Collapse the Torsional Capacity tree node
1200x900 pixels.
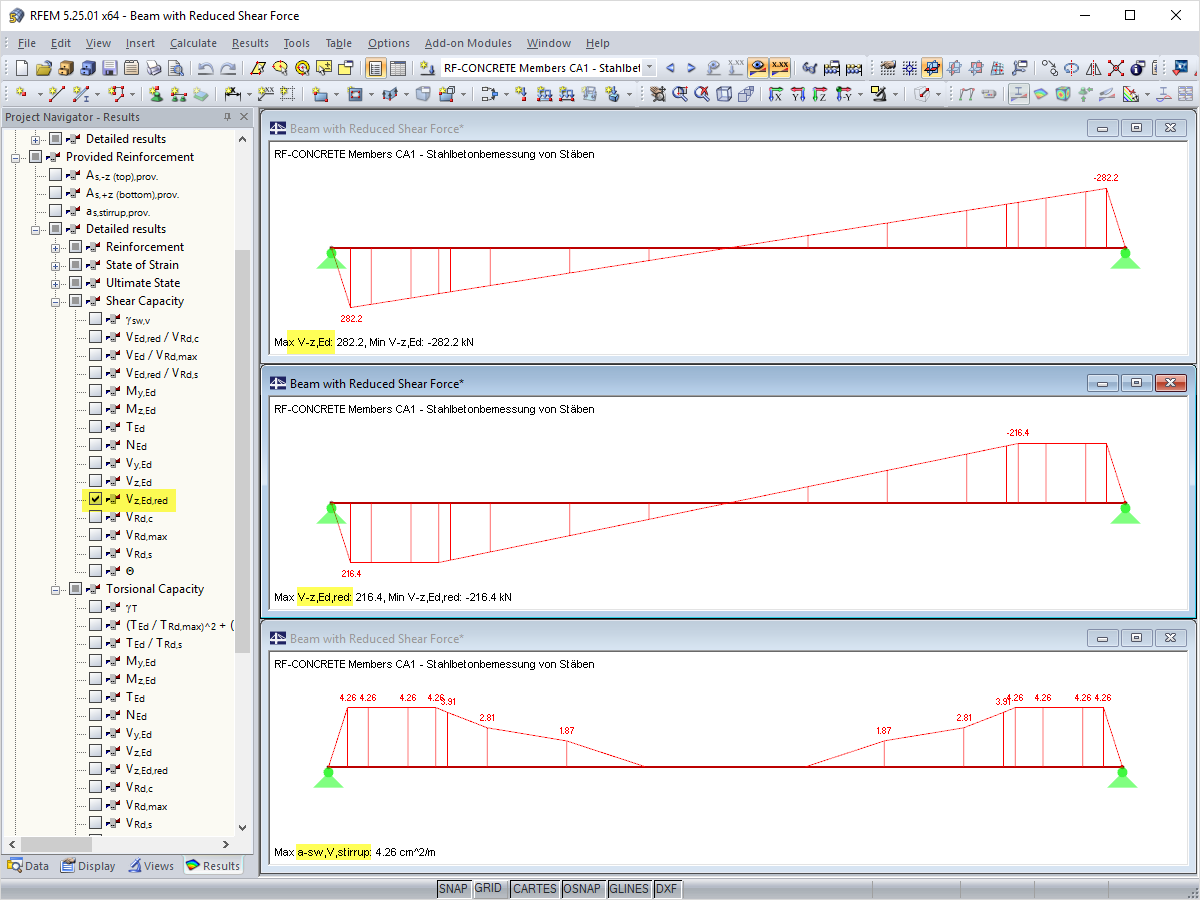pyautogui.click(x=56, y=589)
